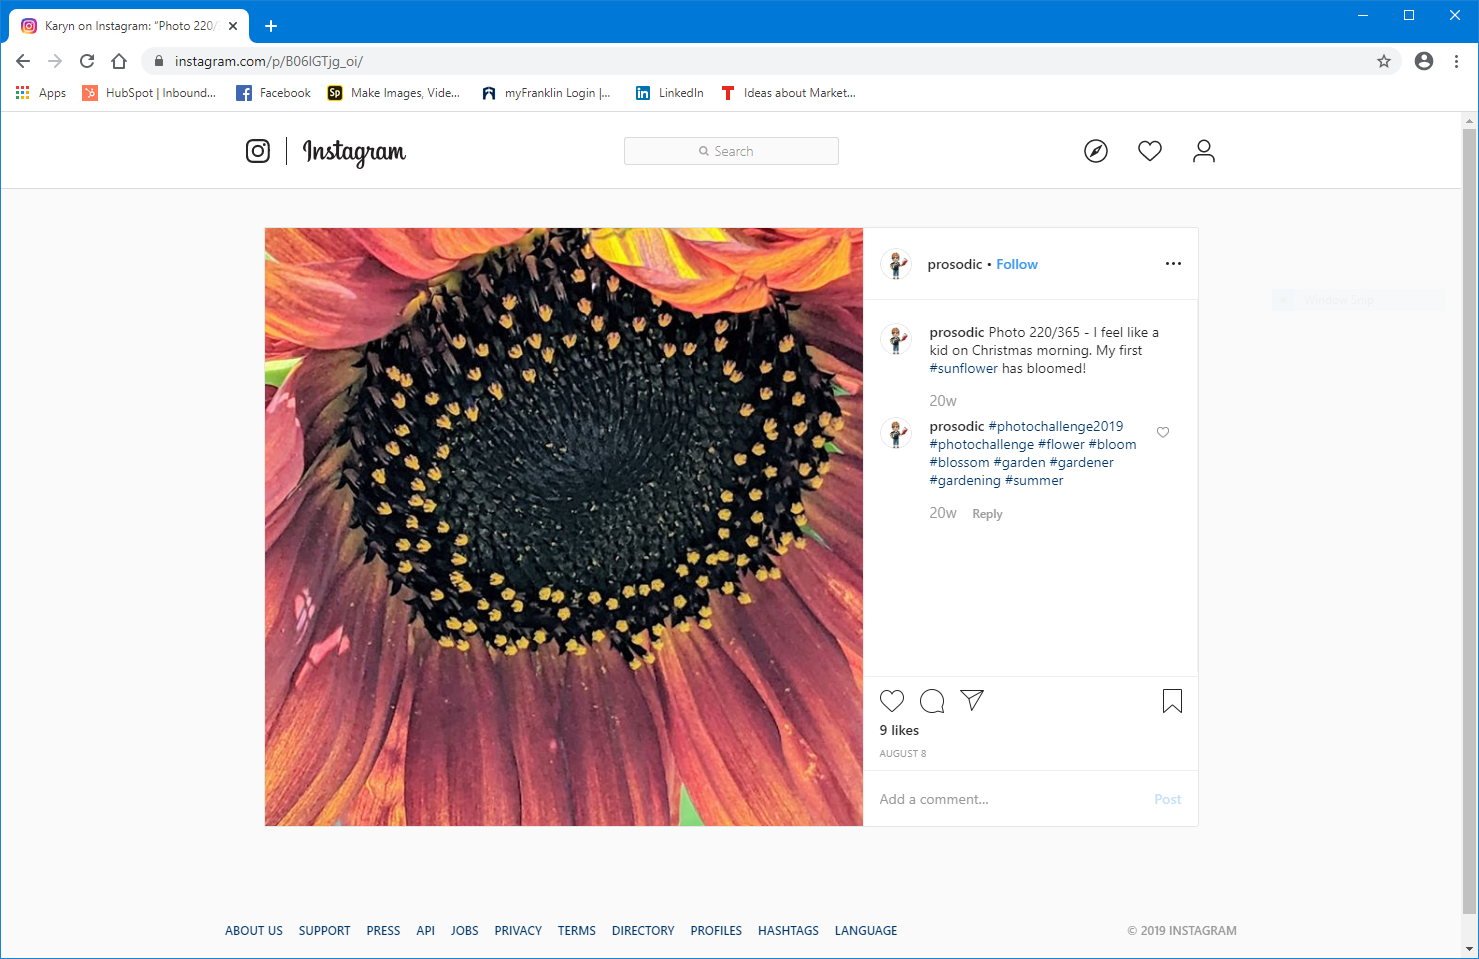Image resolution: width=1479 pixels, height=959 pixels.
Task: Click the page vertical scrollbar
Action: pyautogui.click(x=1469, y=520)
